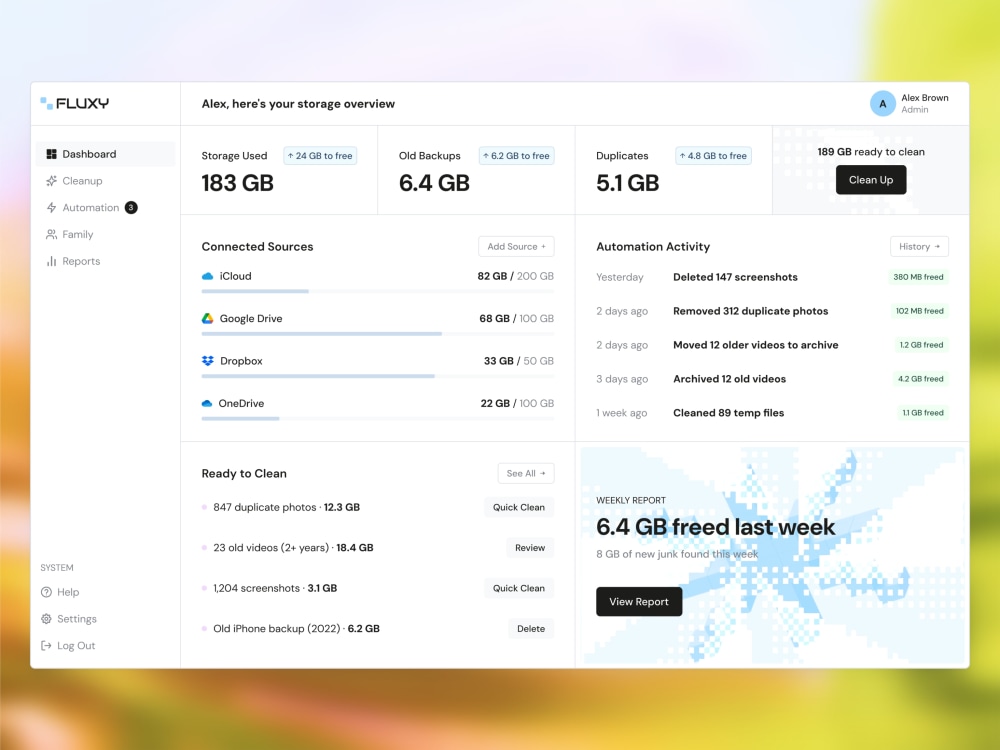
Task: Click the 5.1 GB duplicates value
Action: point(627,183)
